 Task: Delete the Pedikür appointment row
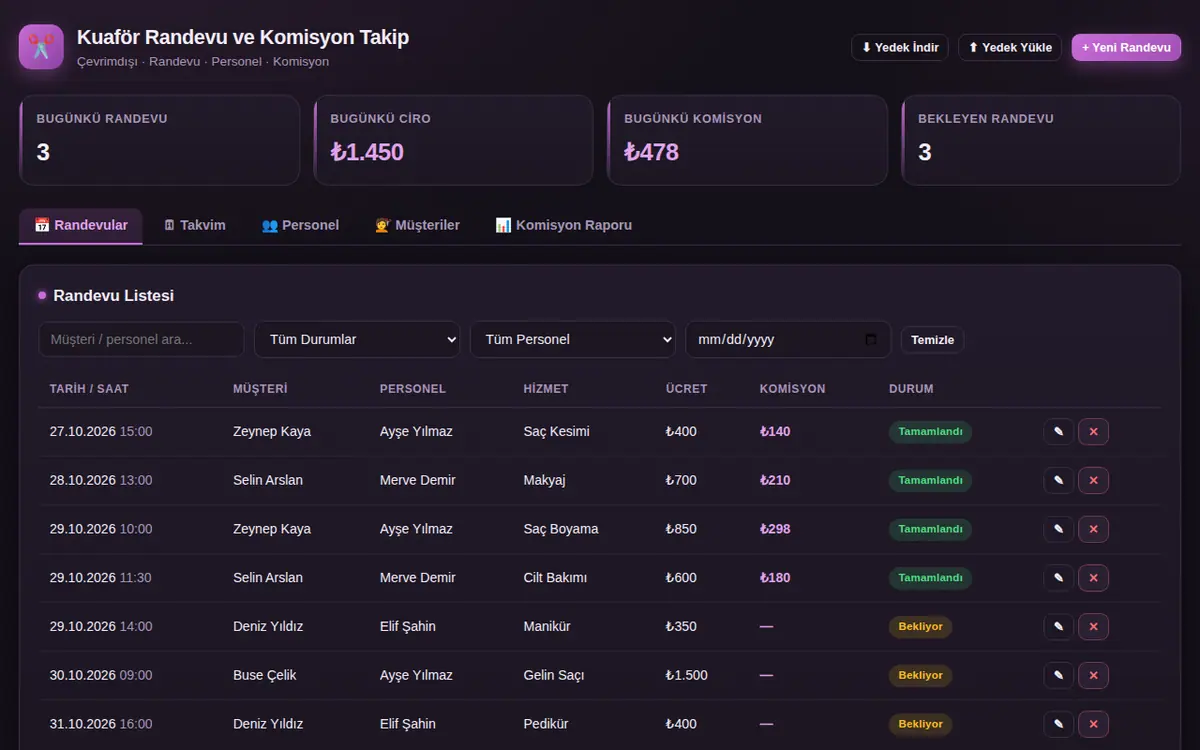pyautogui.click(x=1093, y=724)
